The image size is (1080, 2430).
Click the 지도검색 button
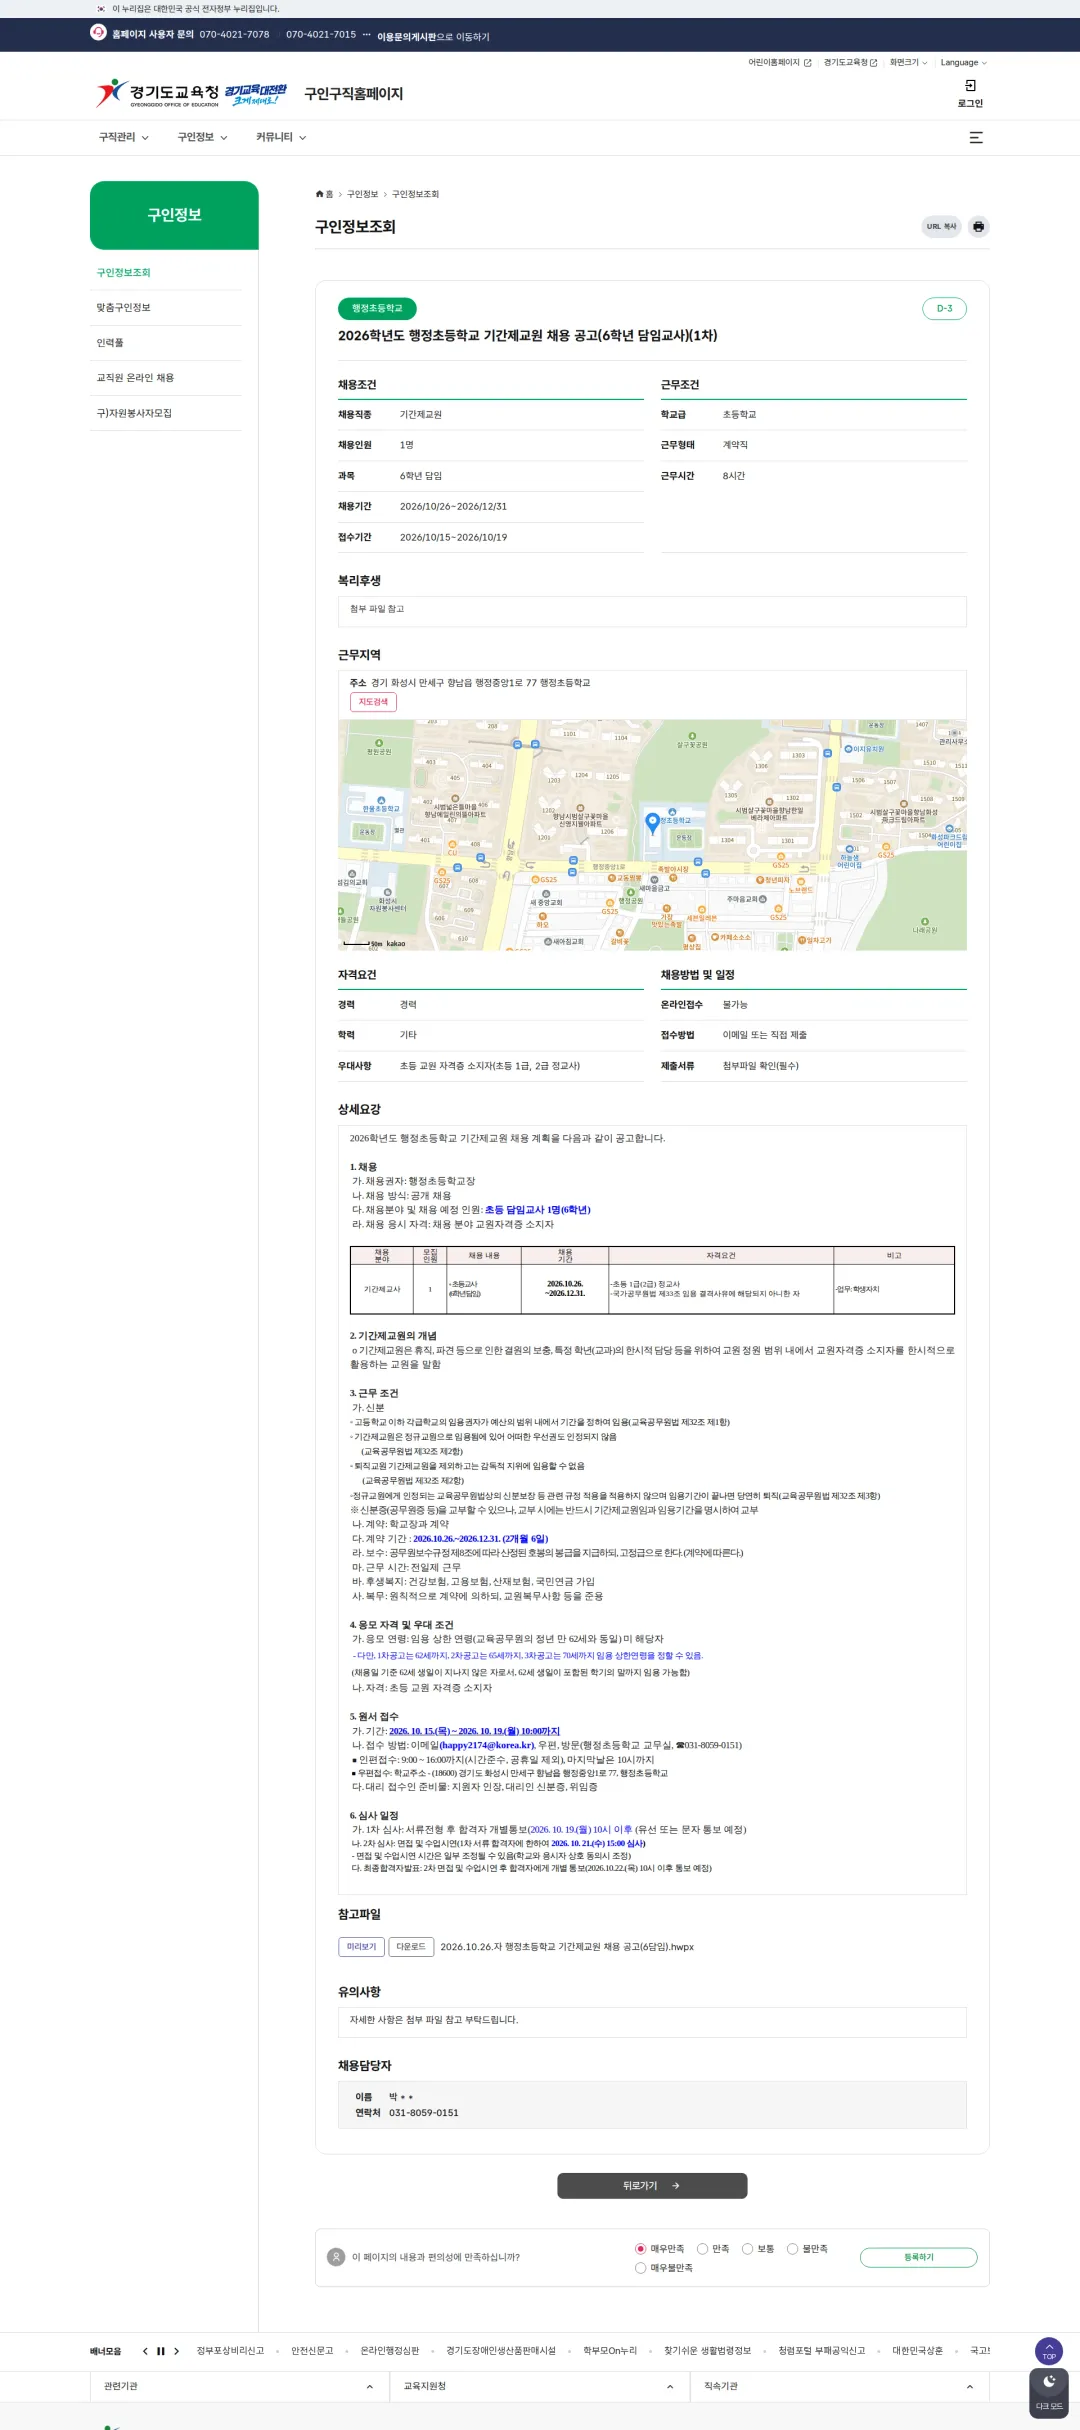[373, 702]
